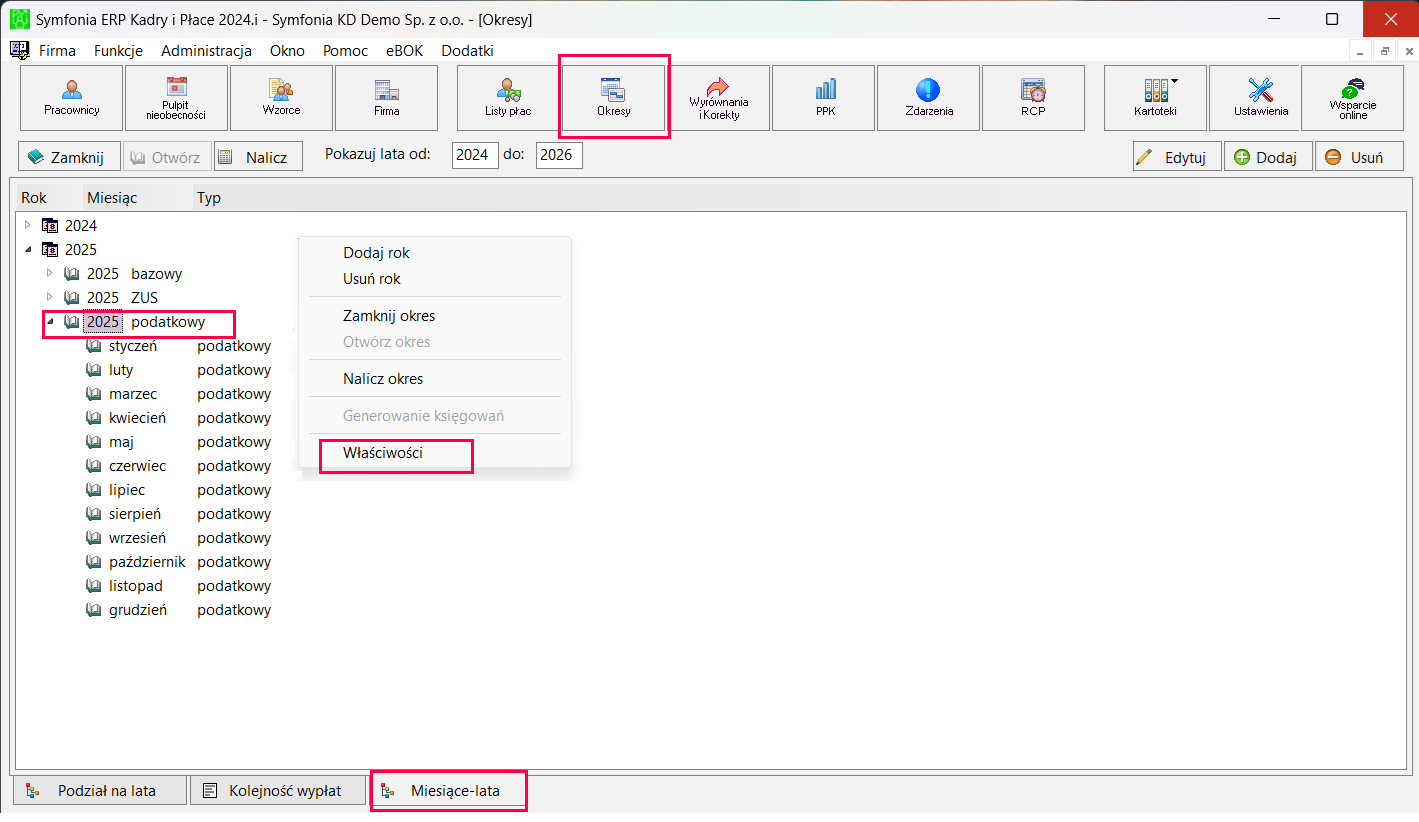
Task: Open the Funkcje menu
Action: point(118,51)
